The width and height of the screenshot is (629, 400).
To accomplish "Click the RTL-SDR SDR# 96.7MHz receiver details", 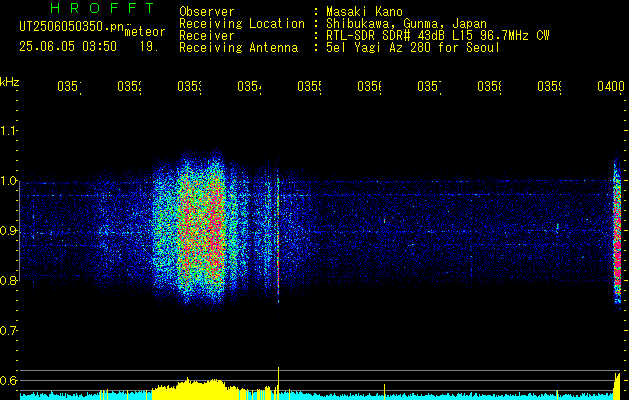I will click(x=438, y=36).
